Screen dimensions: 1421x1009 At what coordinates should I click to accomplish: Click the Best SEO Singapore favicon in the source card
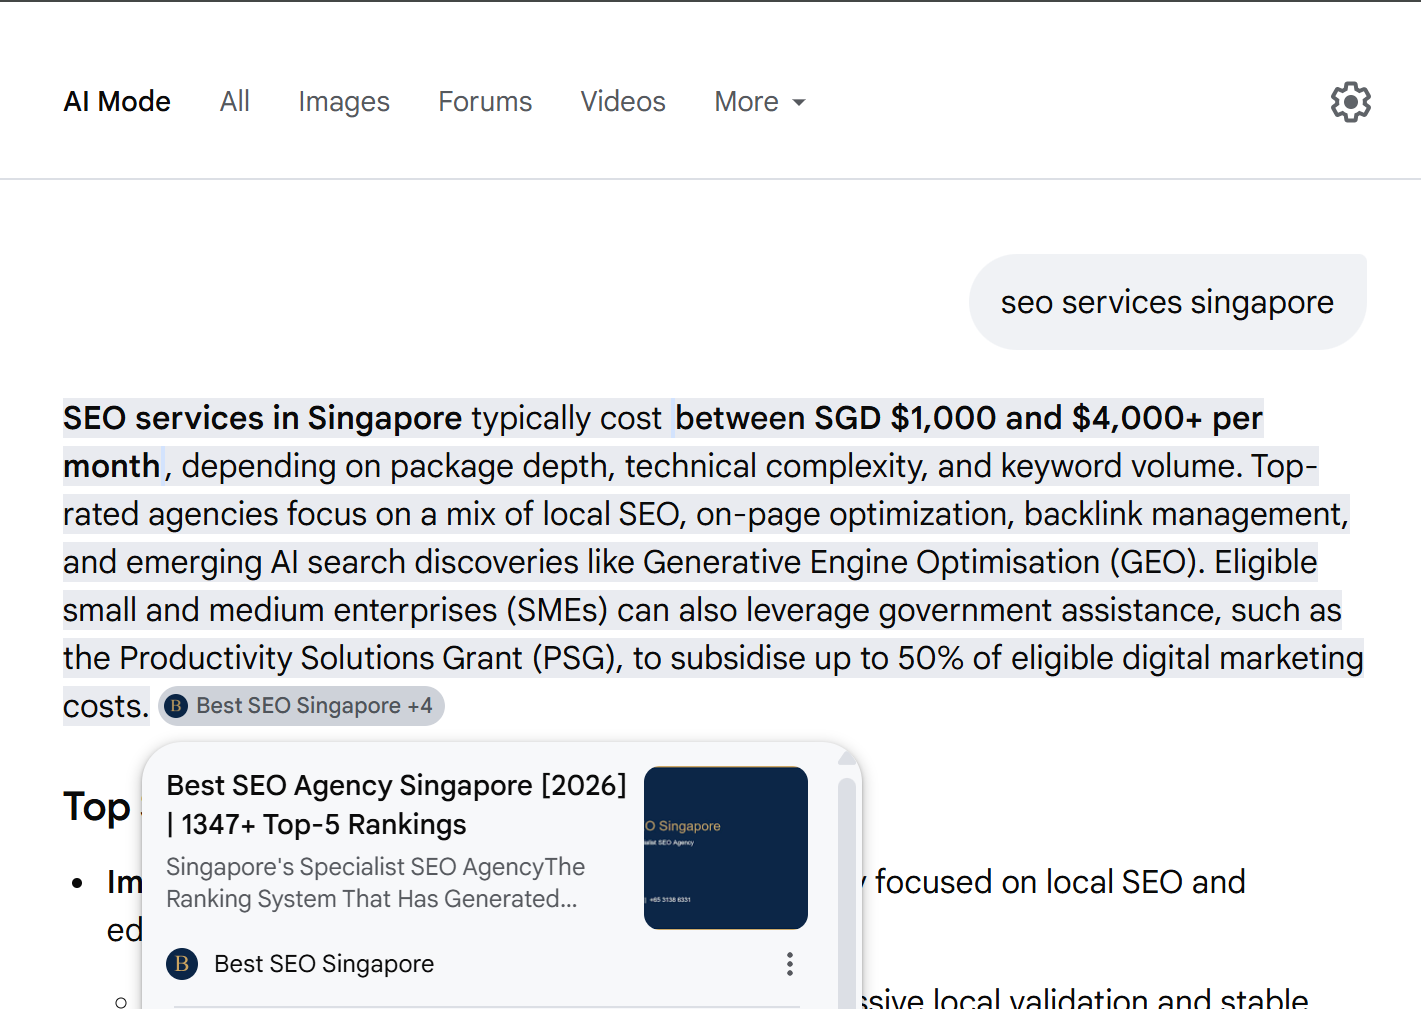point(181,964)
